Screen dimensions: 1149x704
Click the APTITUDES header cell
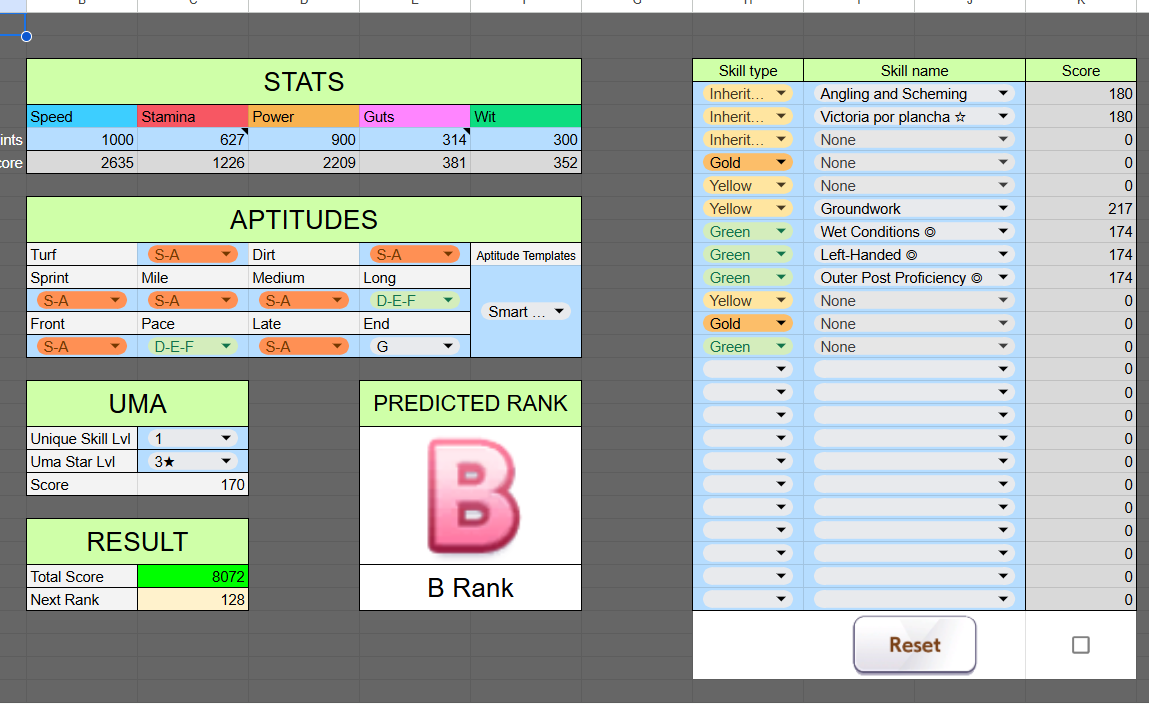pyautogui.click(x=304, y=220)
